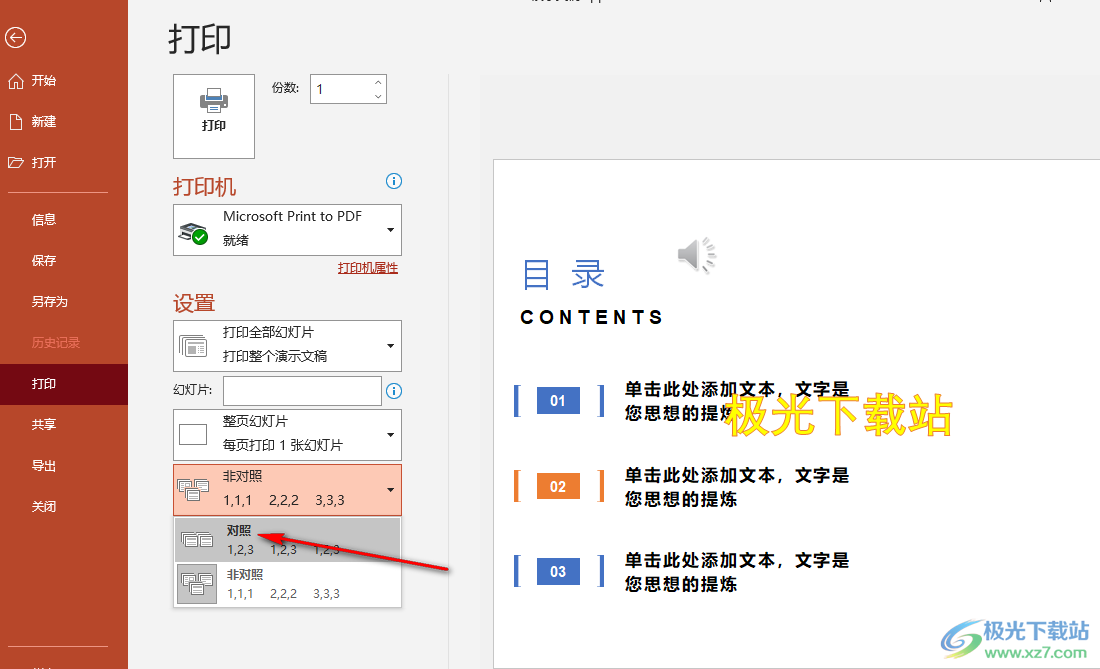Click the back arrow icon in sidebar
Image resolution: width=1100 pixels, height=669 pixels.
pyautogui.click(x=15, y=38)
